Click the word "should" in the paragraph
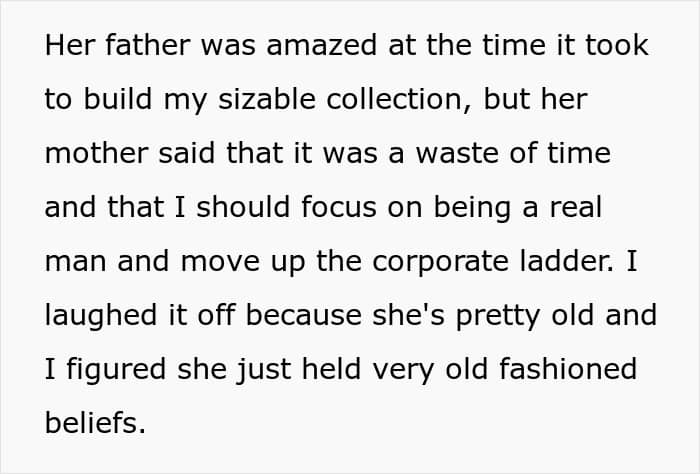The width and height of the screenshot is (700, 474). pyautogui.click(x=243, y=207)
